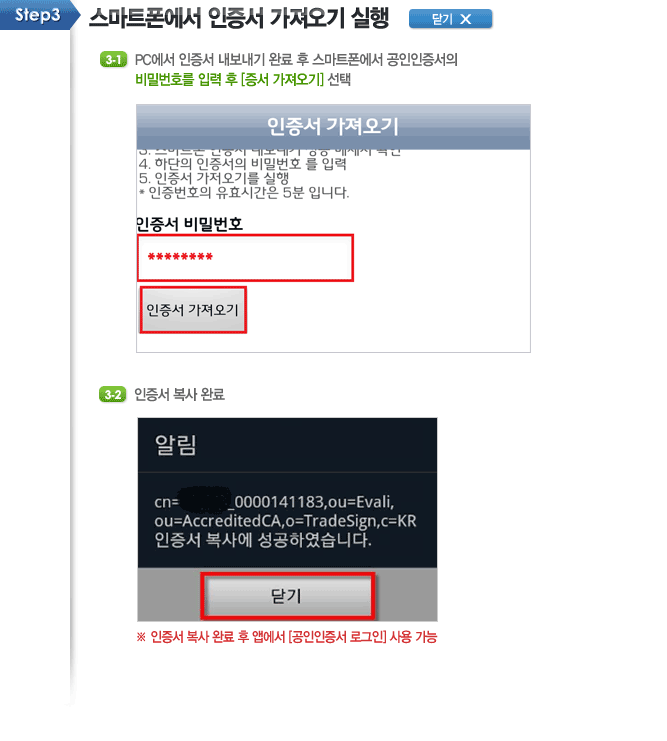Image resolution: width=667 pixels, height=741 pixels.
Task: Click the 인증서 비밀번호 label
Action: click(190, 224)
